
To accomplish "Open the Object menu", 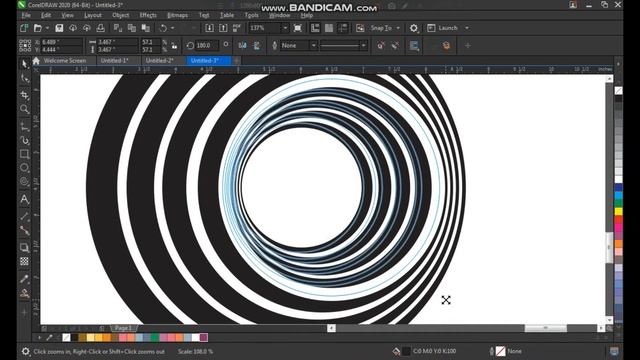I will coord(121,15).
